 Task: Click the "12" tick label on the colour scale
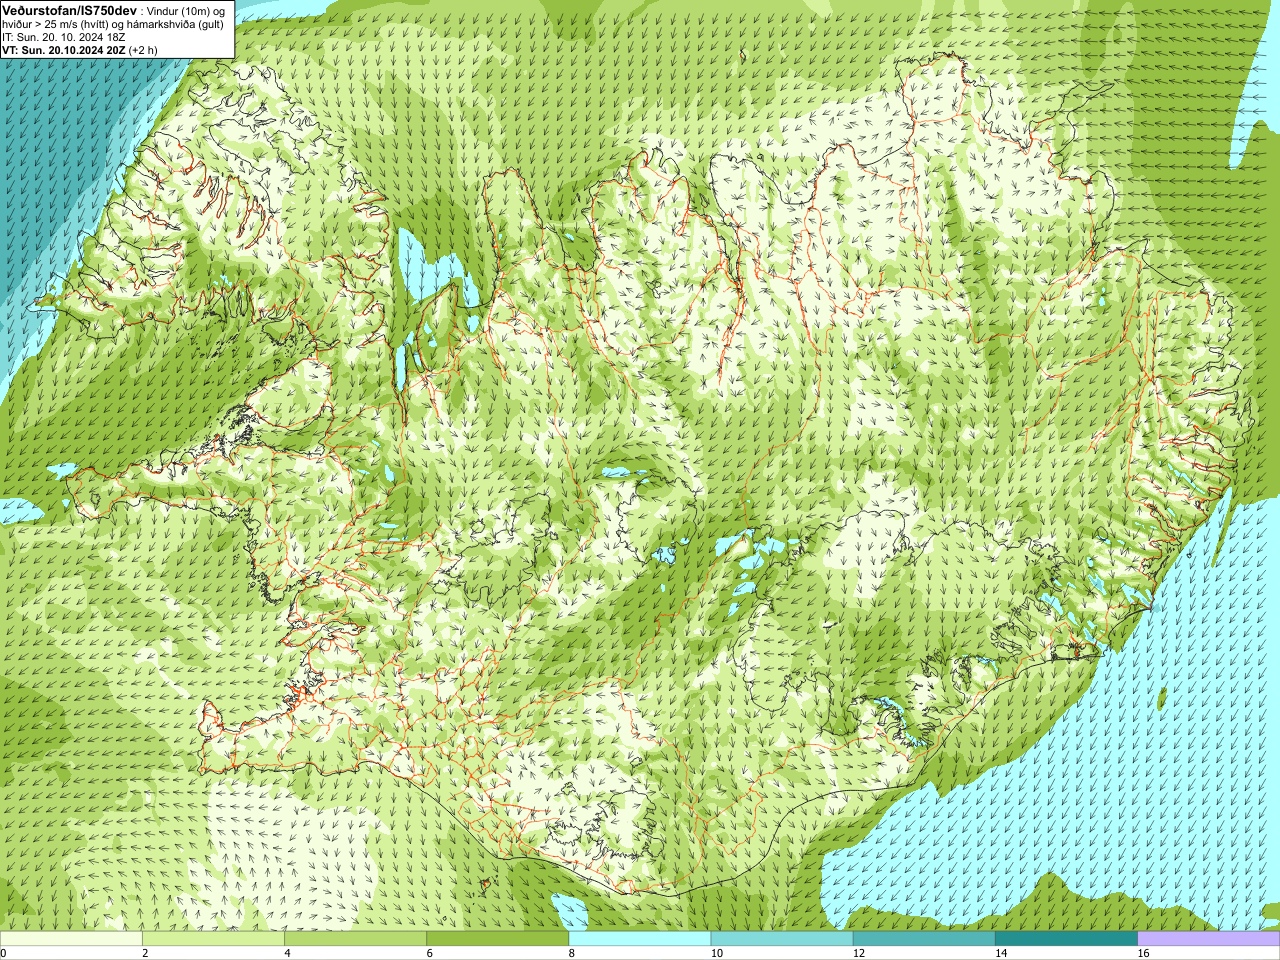[858, 953]
